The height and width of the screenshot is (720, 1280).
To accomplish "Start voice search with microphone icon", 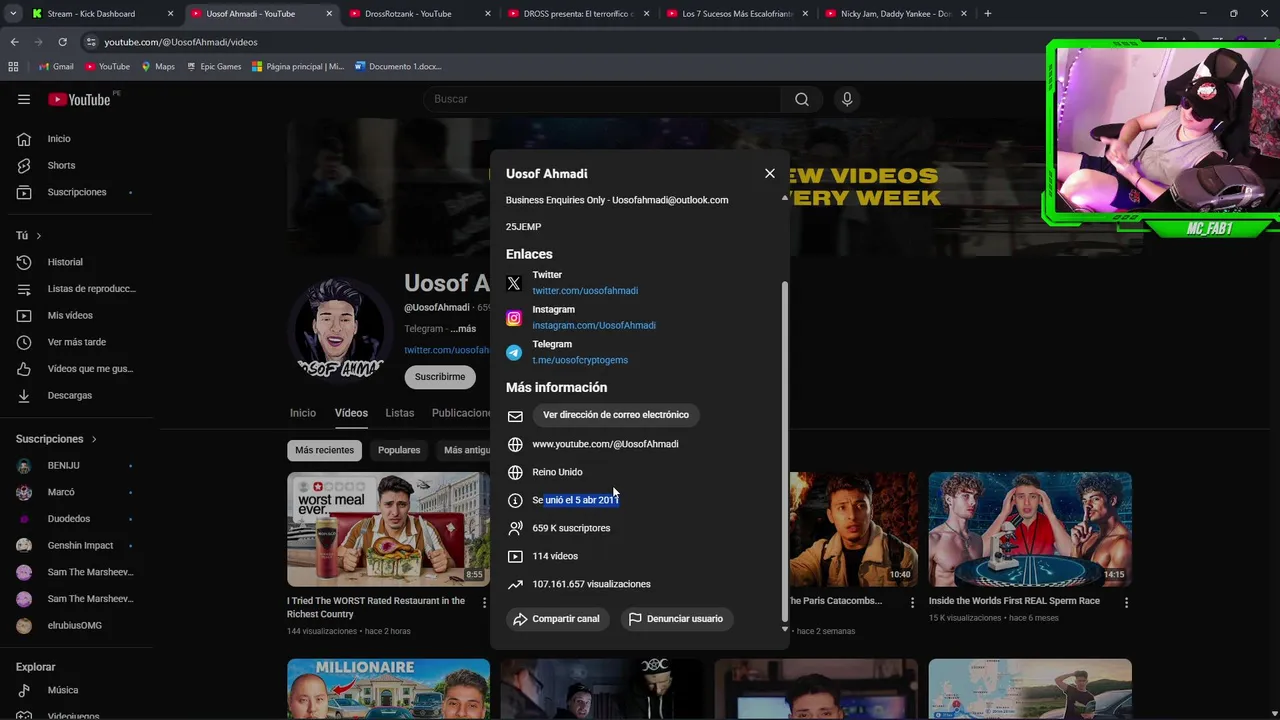I will (847, 99).
